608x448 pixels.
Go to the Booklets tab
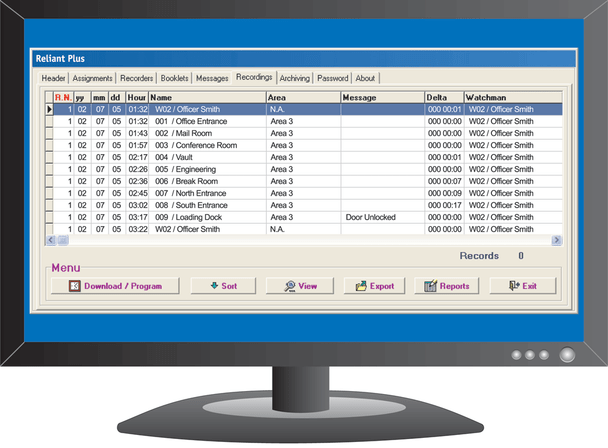tap(175, 78)
